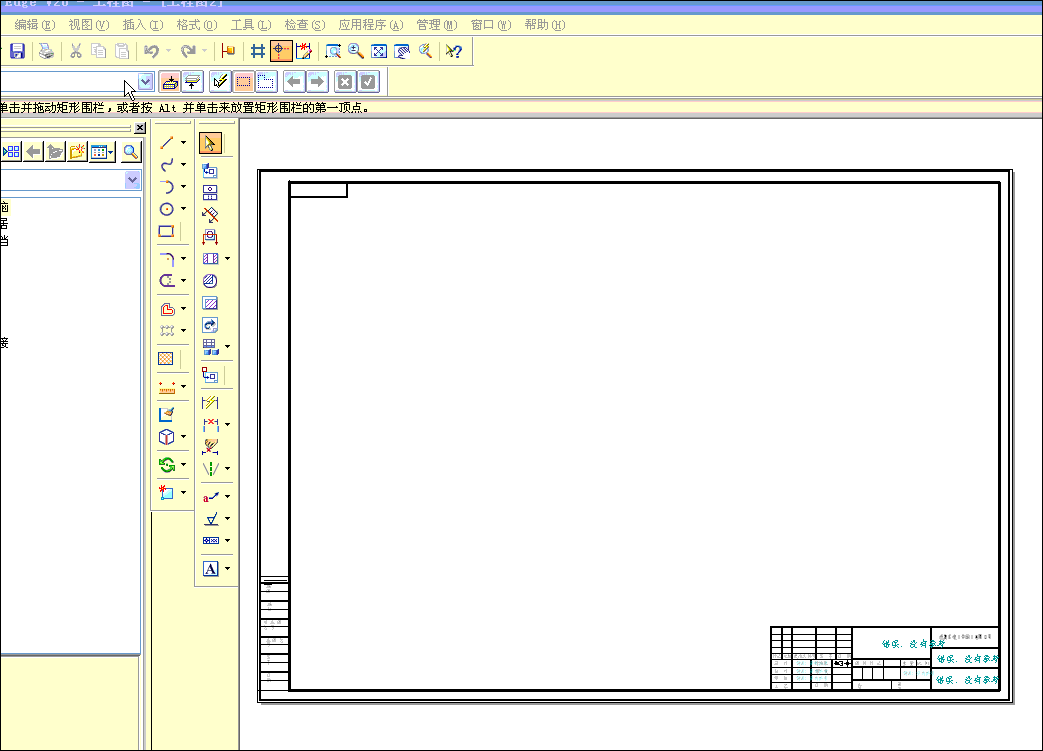Viewport: 1043px width, 751px height.
Task: Click the Drawing View Wizard icon
Action: (x=210, y=171)
